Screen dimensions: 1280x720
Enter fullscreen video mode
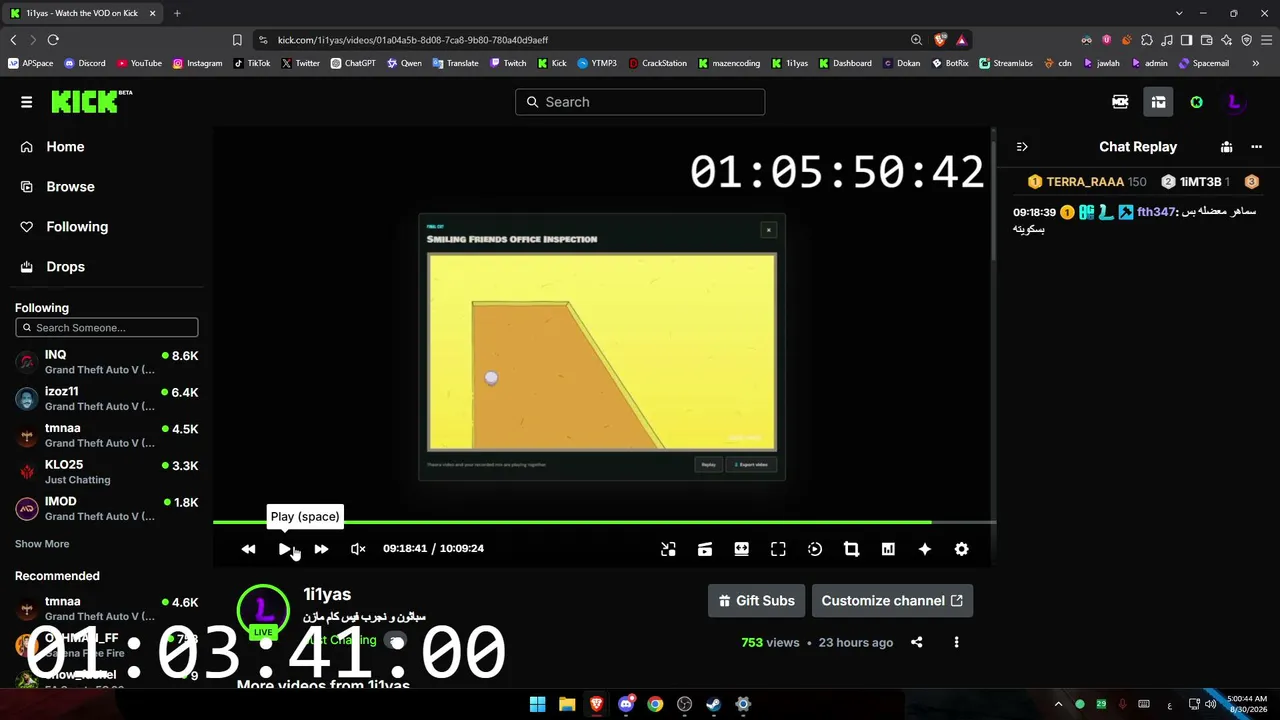coord(778,549)
